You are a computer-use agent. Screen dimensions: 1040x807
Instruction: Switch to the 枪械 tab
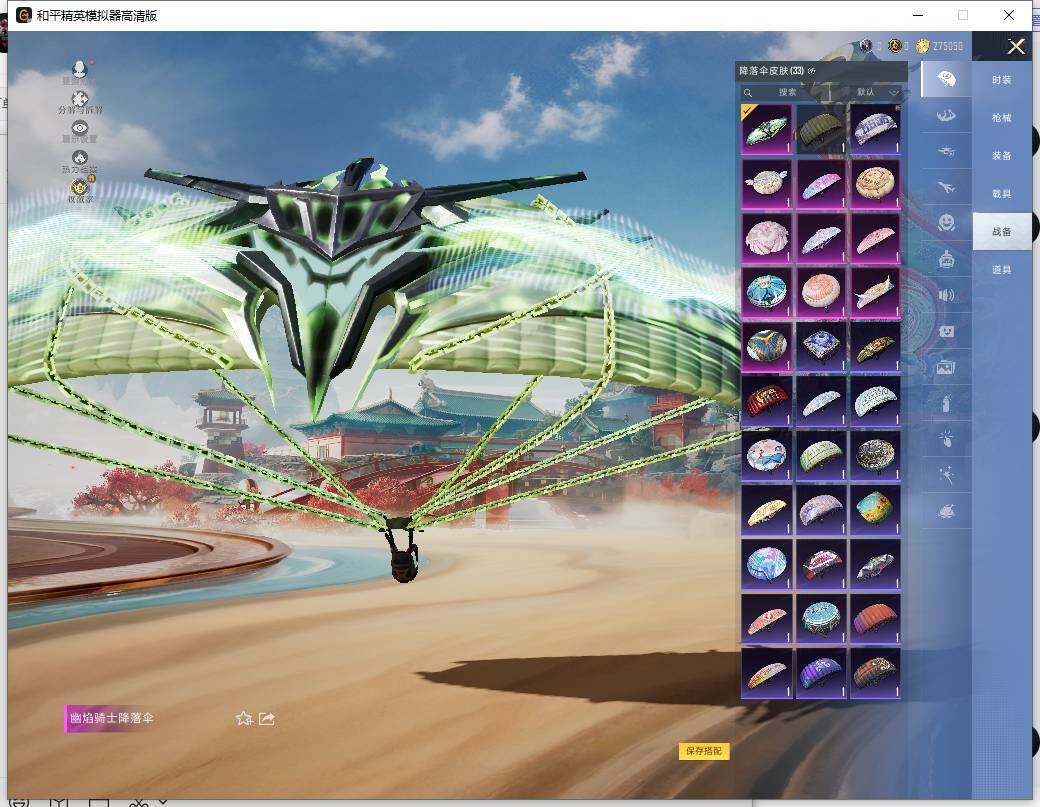click(x=1002, y=118)
